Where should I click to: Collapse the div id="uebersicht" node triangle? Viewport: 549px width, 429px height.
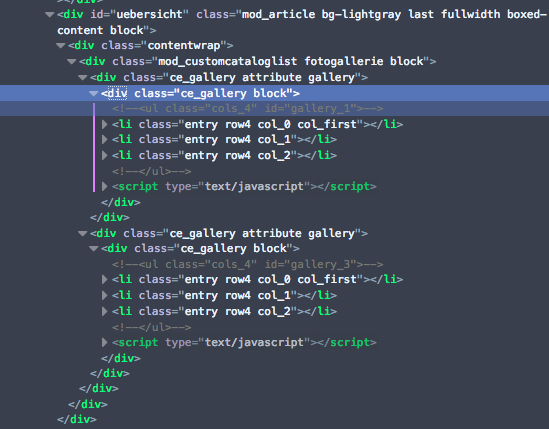[x=50, y=15]
